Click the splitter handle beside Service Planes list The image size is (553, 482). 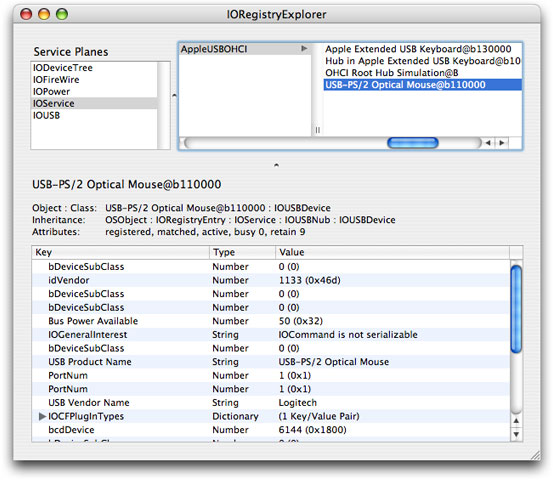pos(174,95)
